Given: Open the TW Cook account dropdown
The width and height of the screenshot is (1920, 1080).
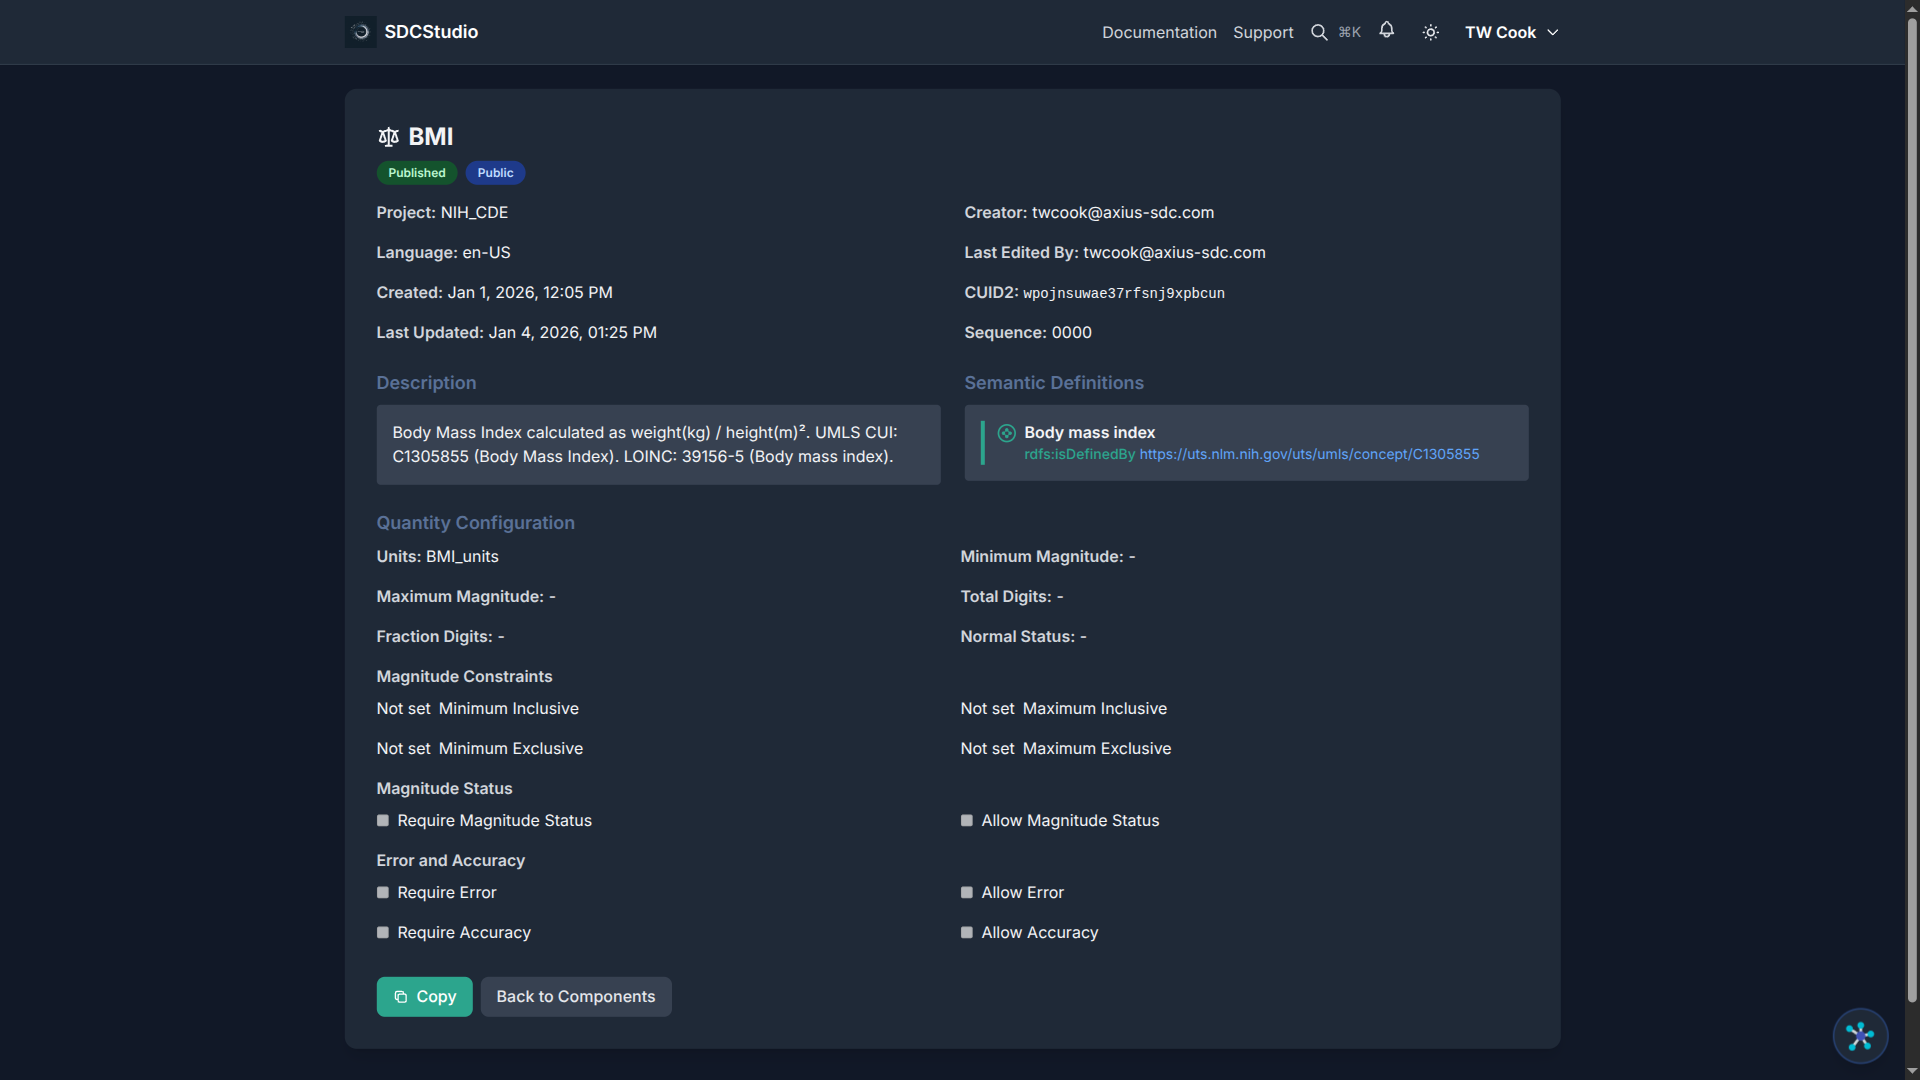Looking at the screenshot, I should pyautogui.click(x=1511, y=31).
